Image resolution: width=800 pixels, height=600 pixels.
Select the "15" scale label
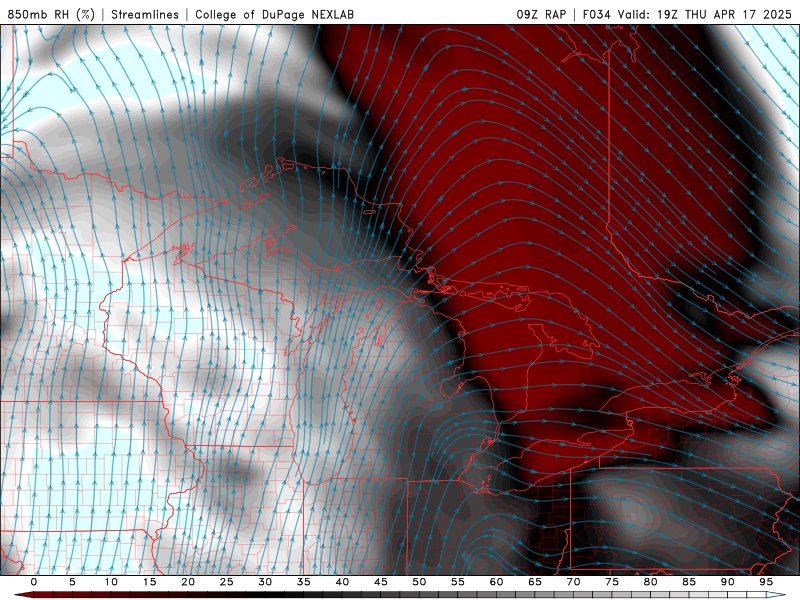[x=149, y=582]
